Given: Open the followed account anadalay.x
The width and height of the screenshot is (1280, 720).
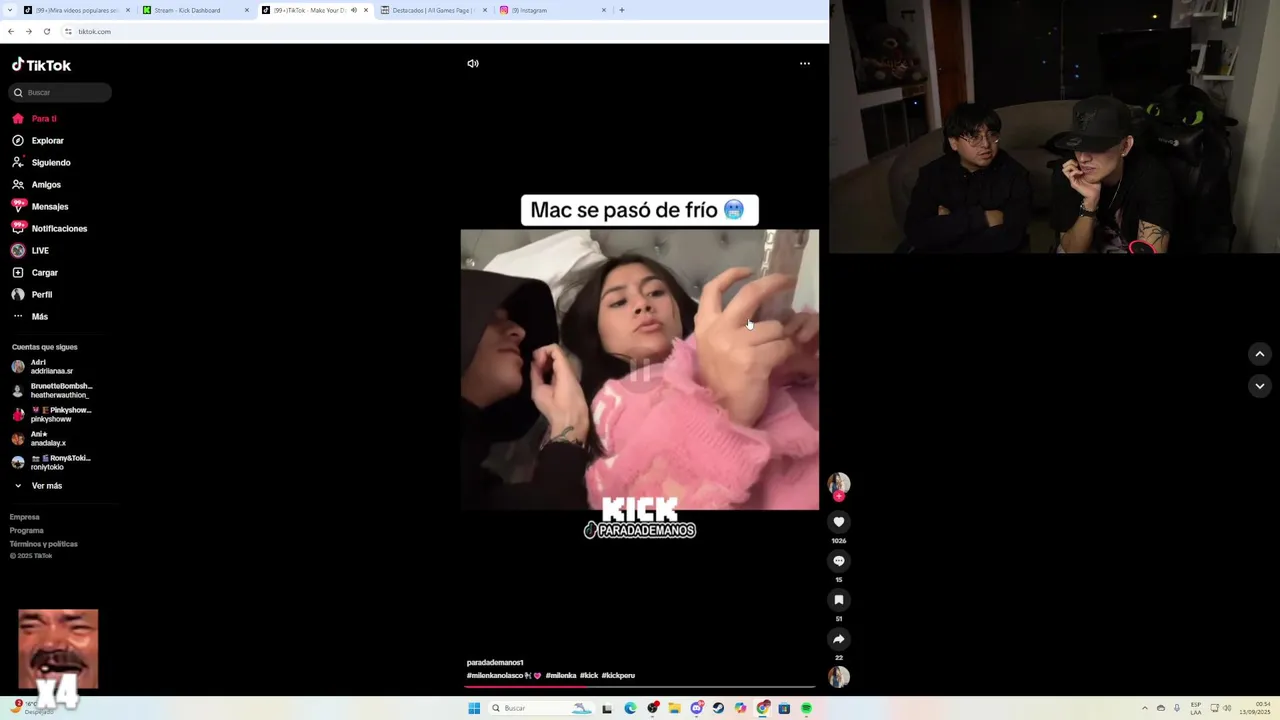Looking at the screenshot, I should pos(39,439).
